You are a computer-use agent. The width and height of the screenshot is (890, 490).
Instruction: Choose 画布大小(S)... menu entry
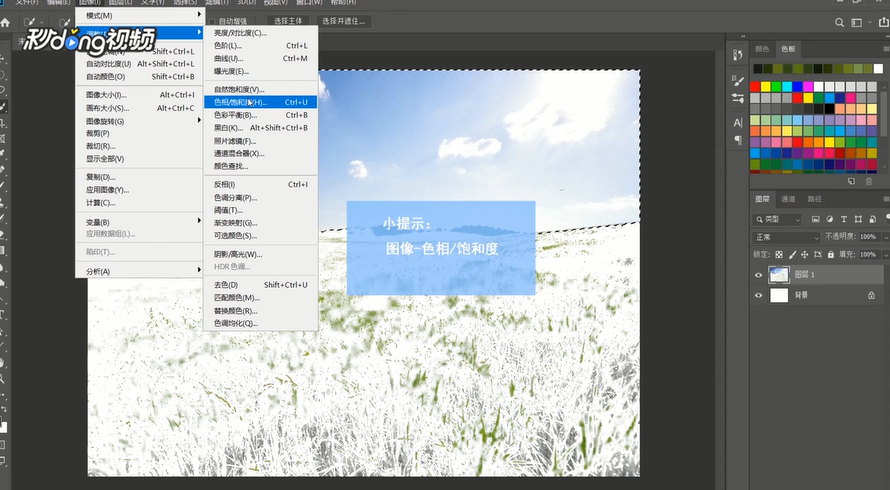pyautogui.click(x=139, y=108)
